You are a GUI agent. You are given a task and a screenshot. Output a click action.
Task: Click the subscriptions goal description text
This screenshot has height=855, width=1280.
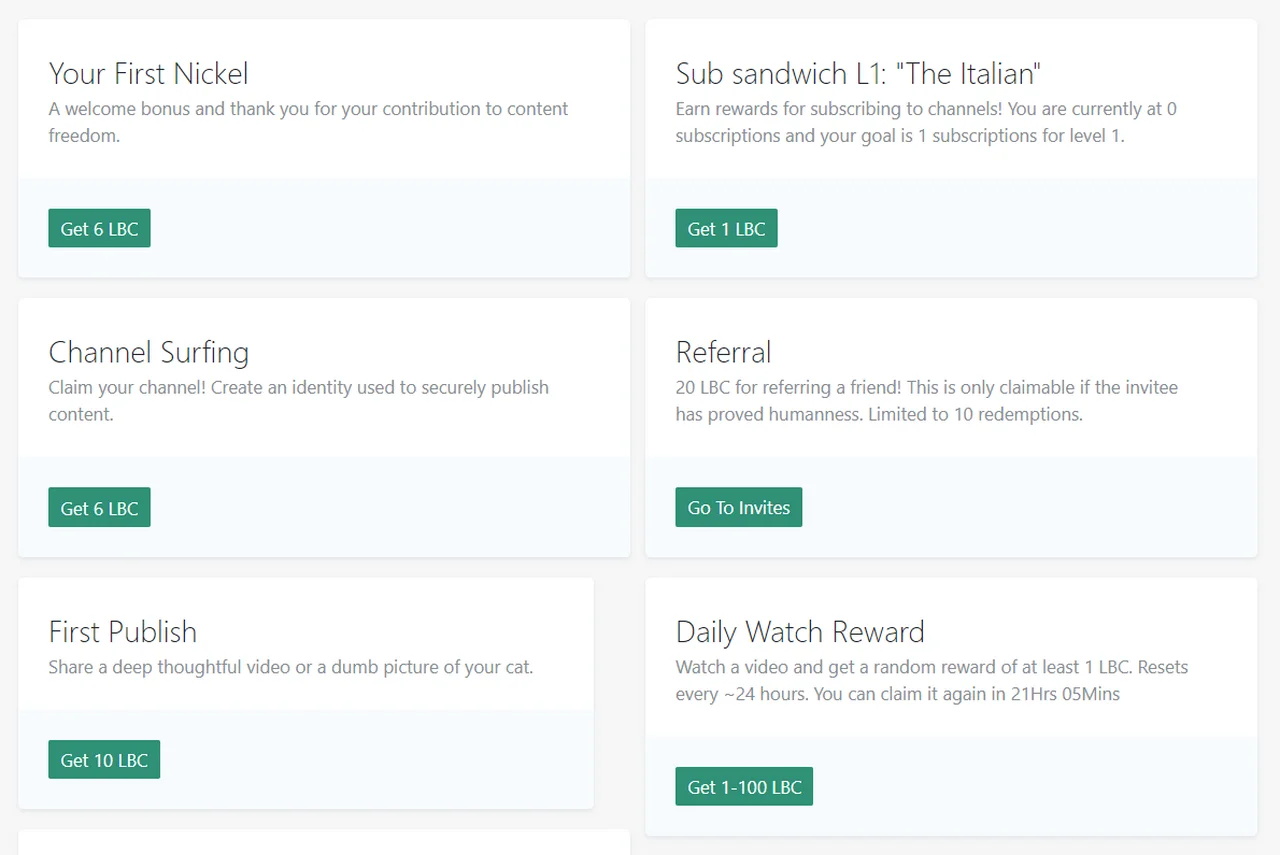[925, 122]
